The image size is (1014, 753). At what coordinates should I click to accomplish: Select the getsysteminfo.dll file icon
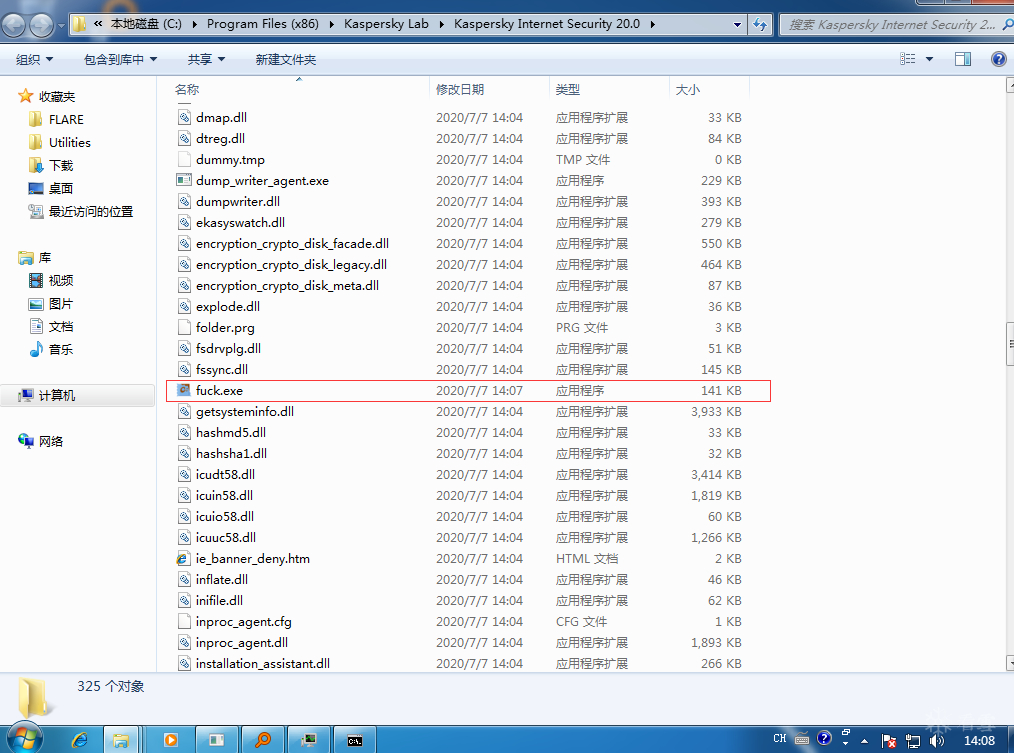184,411
